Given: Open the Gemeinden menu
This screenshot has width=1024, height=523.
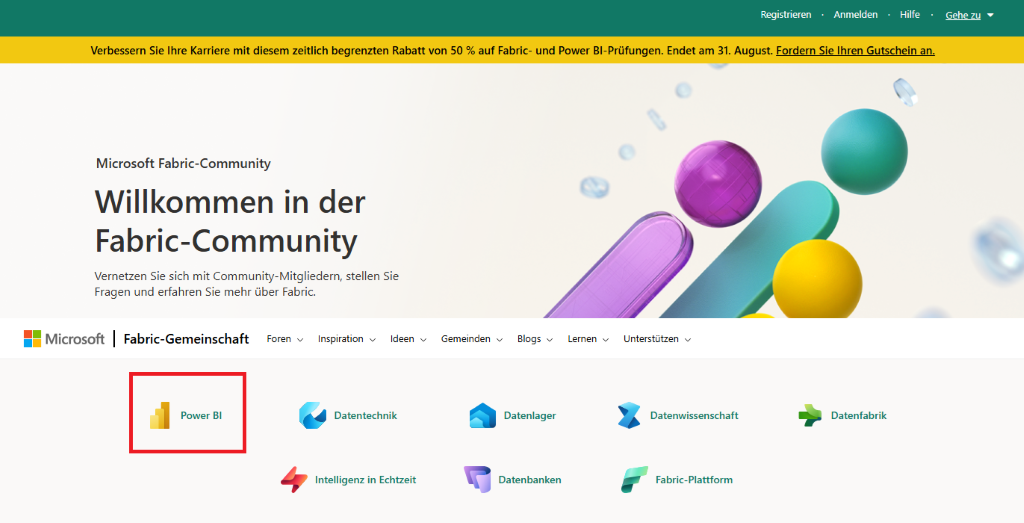Looking at the screenshot, I should 472,339.
